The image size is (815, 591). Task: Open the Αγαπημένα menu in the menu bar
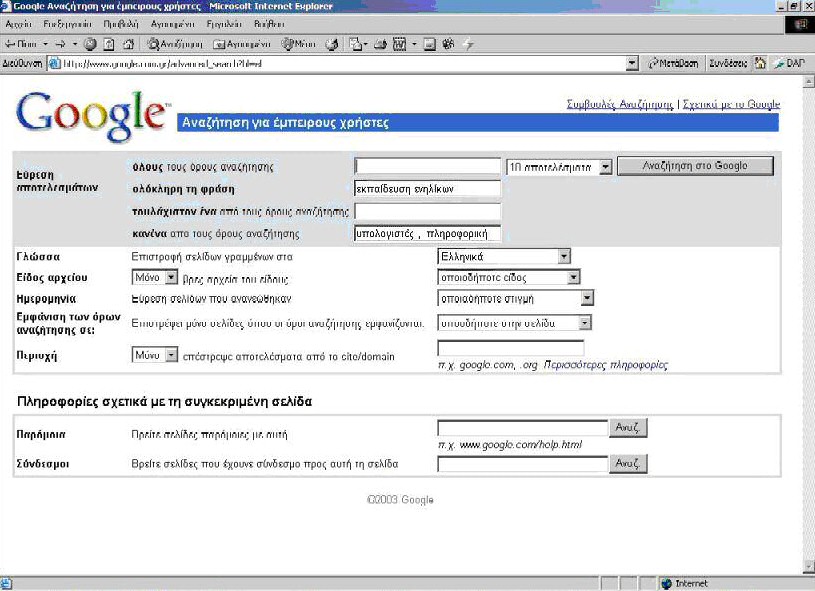click(x=173, y=24)
